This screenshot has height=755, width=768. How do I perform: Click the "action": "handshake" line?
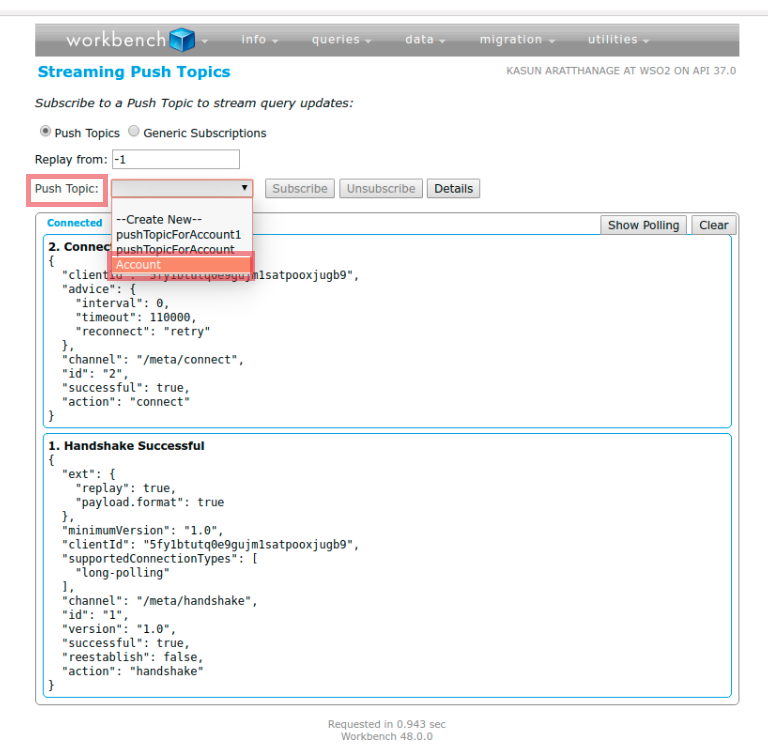click(132, 671)
